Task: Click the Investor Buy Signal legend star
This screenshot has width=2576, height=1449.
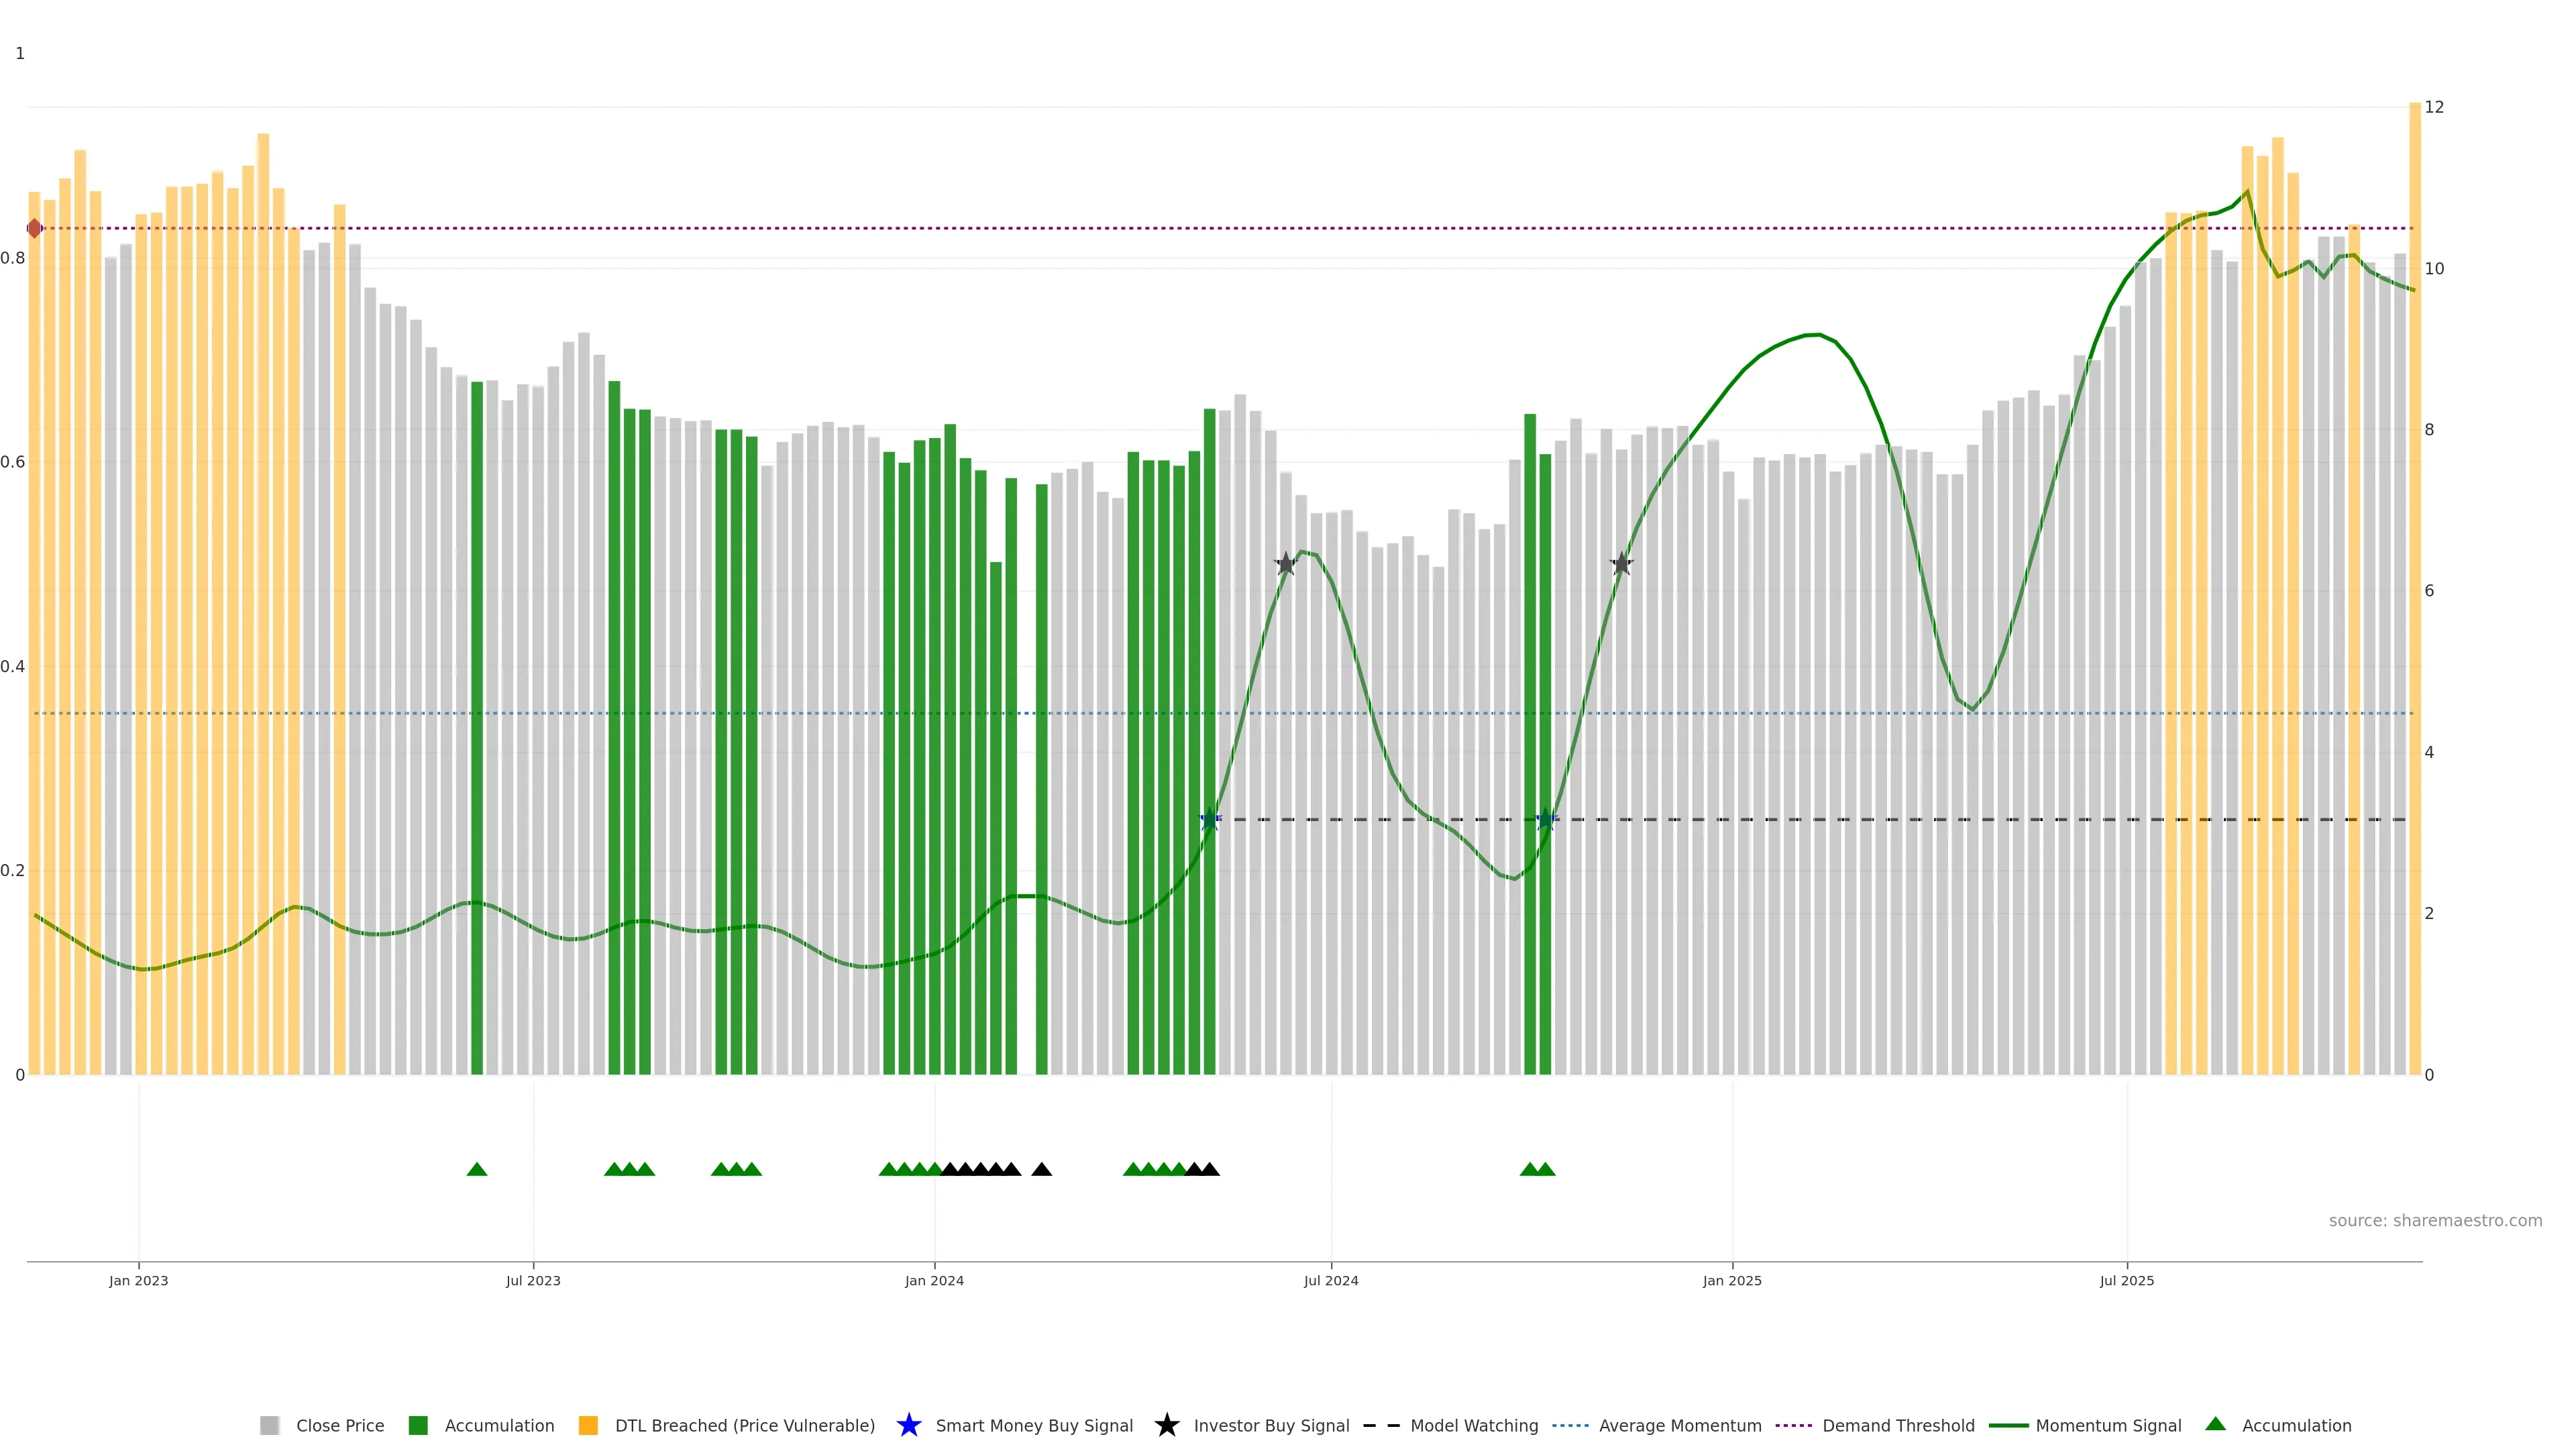Action: click(x=1166, y=1425)
